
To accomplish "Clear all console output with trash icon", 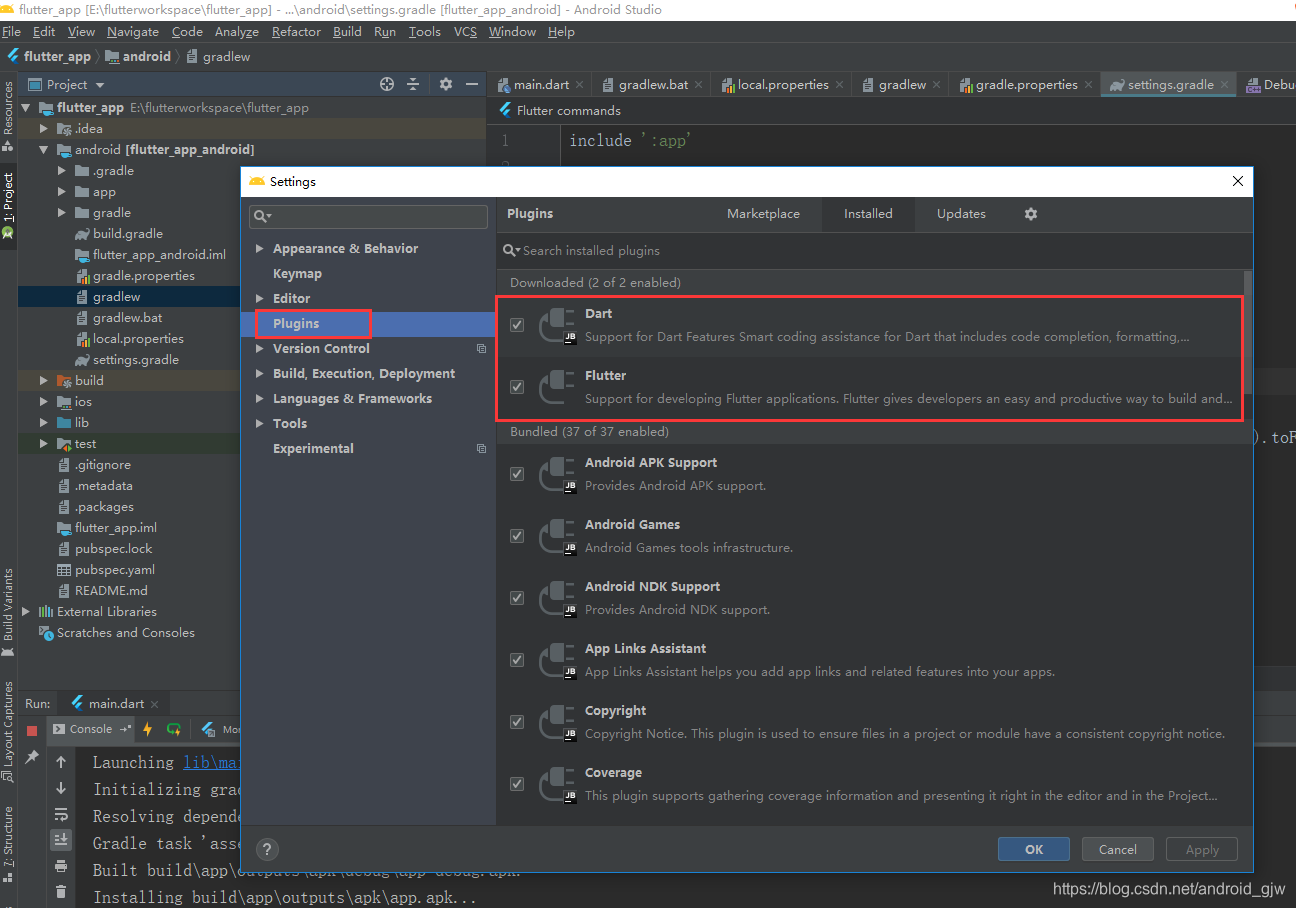I will (x=61, y=891).
